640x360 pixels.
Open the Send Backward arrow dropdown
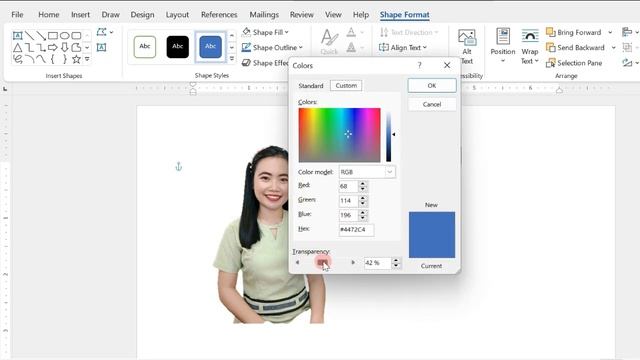click(613, 48)
